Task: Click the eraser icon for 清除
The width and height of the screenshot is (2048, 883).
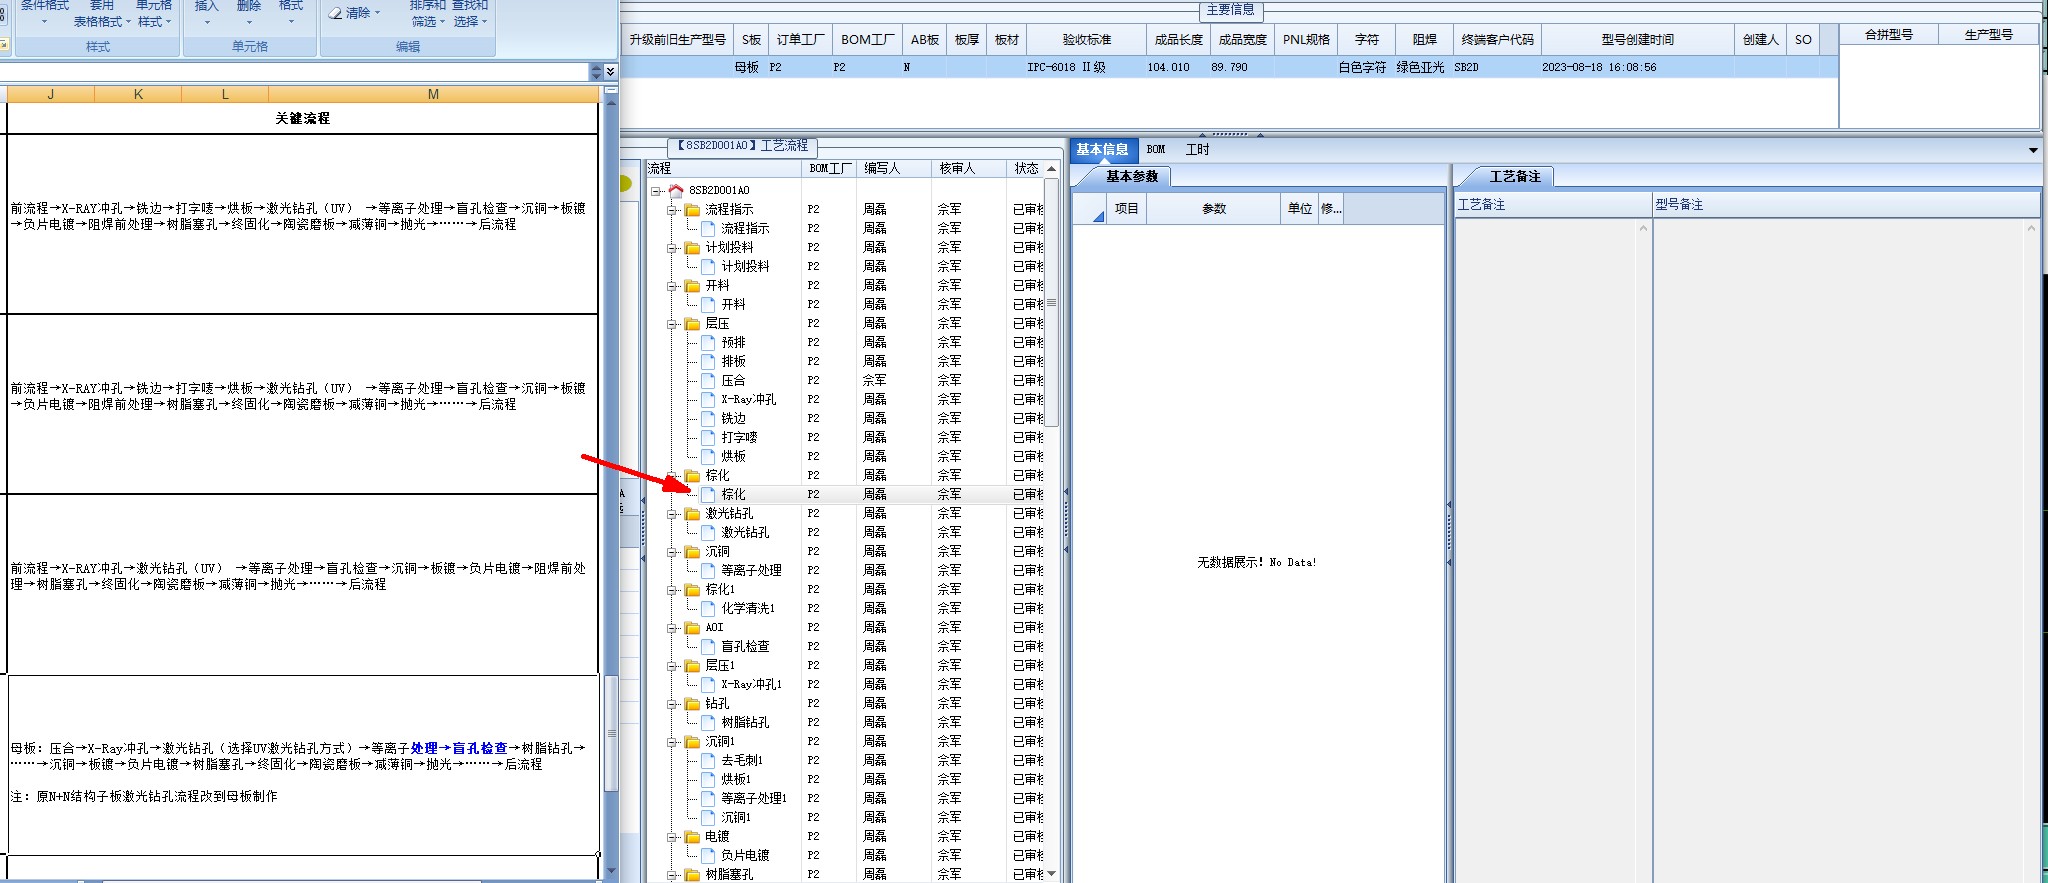Action: click(x=336, y=13)
